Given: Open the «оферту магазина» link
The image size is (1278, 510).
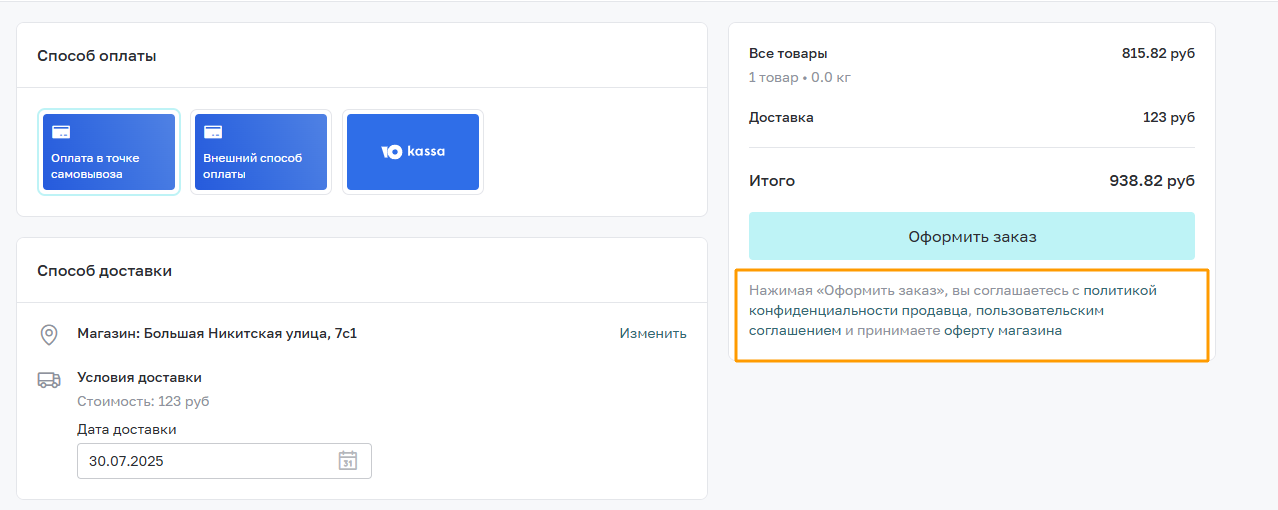Looking at the screenshot, I should coord(1003,330).
